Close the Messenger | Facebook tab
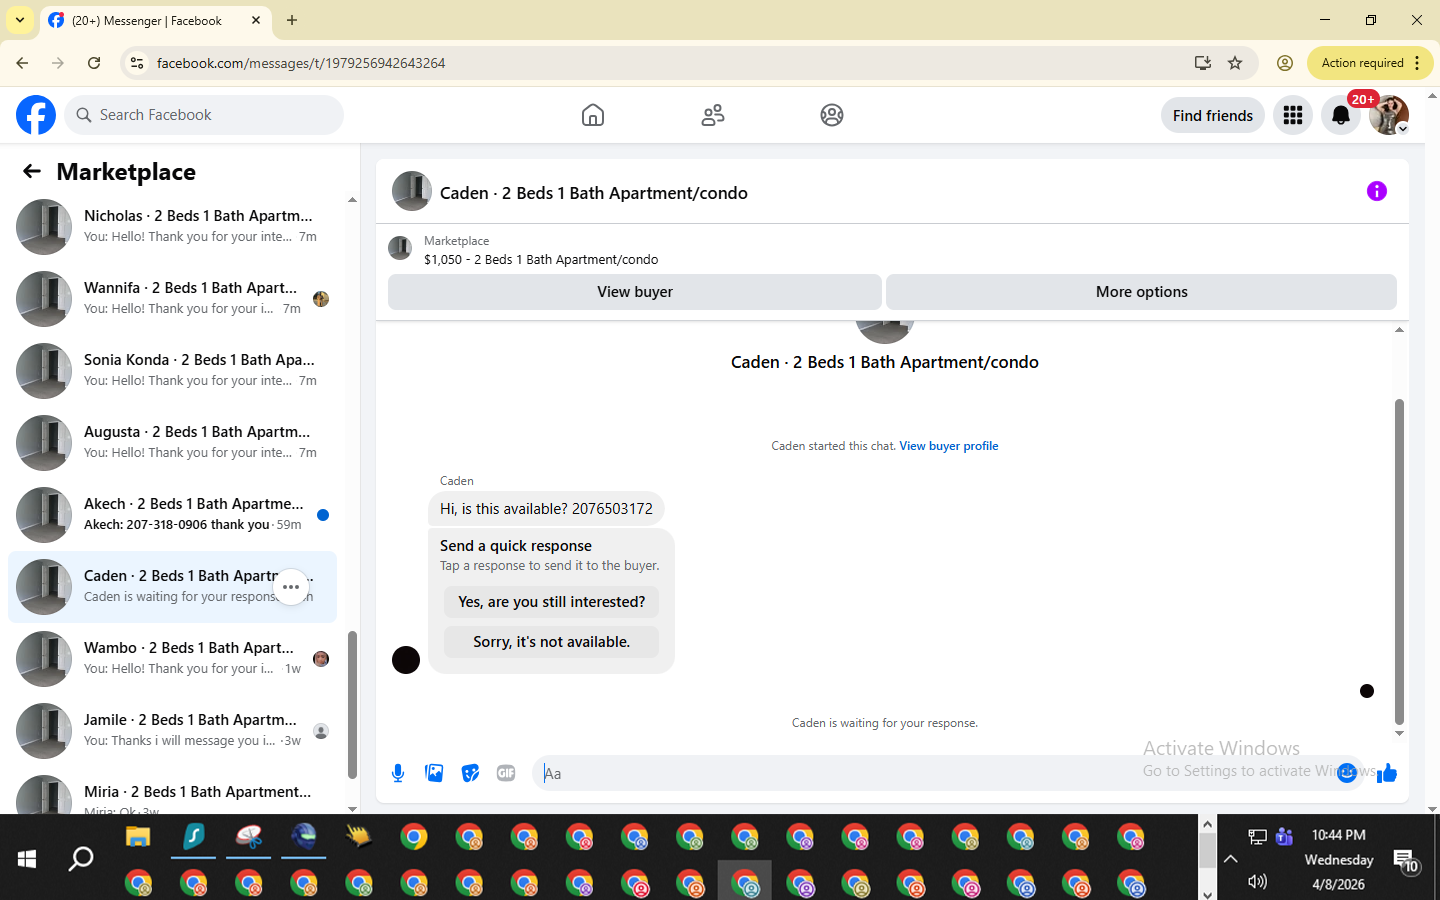The height and width of the screenshot is (900, 1440). click(256, 20)
